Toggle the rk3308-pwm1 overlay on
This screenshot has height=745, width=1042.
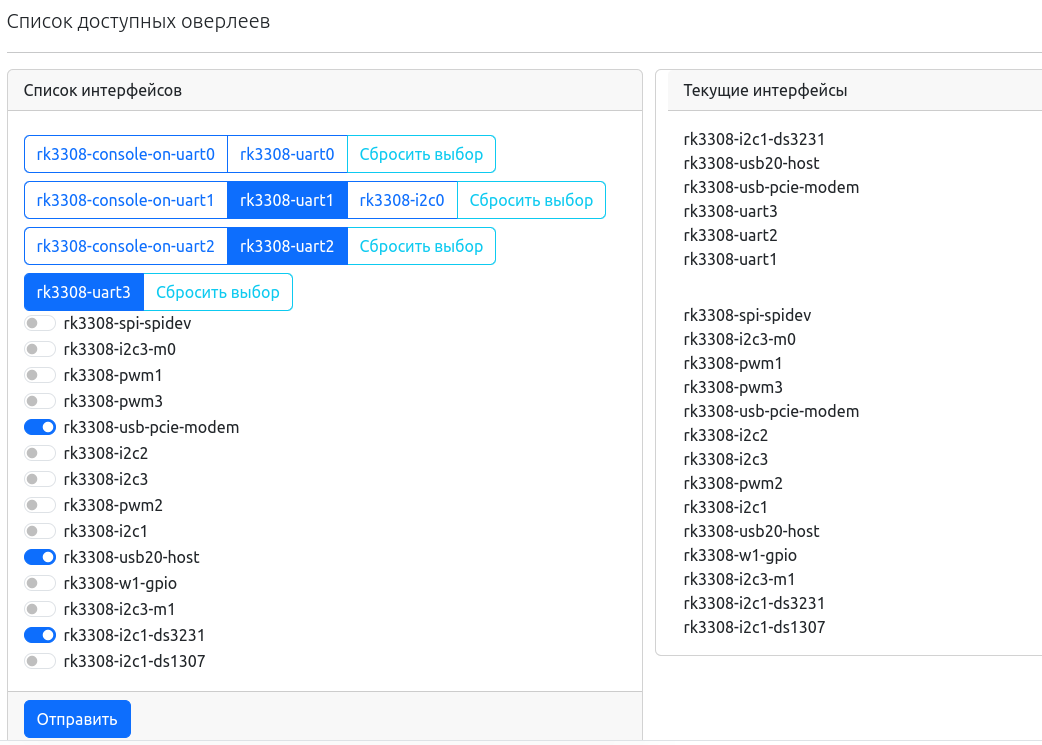click(40, 375)
